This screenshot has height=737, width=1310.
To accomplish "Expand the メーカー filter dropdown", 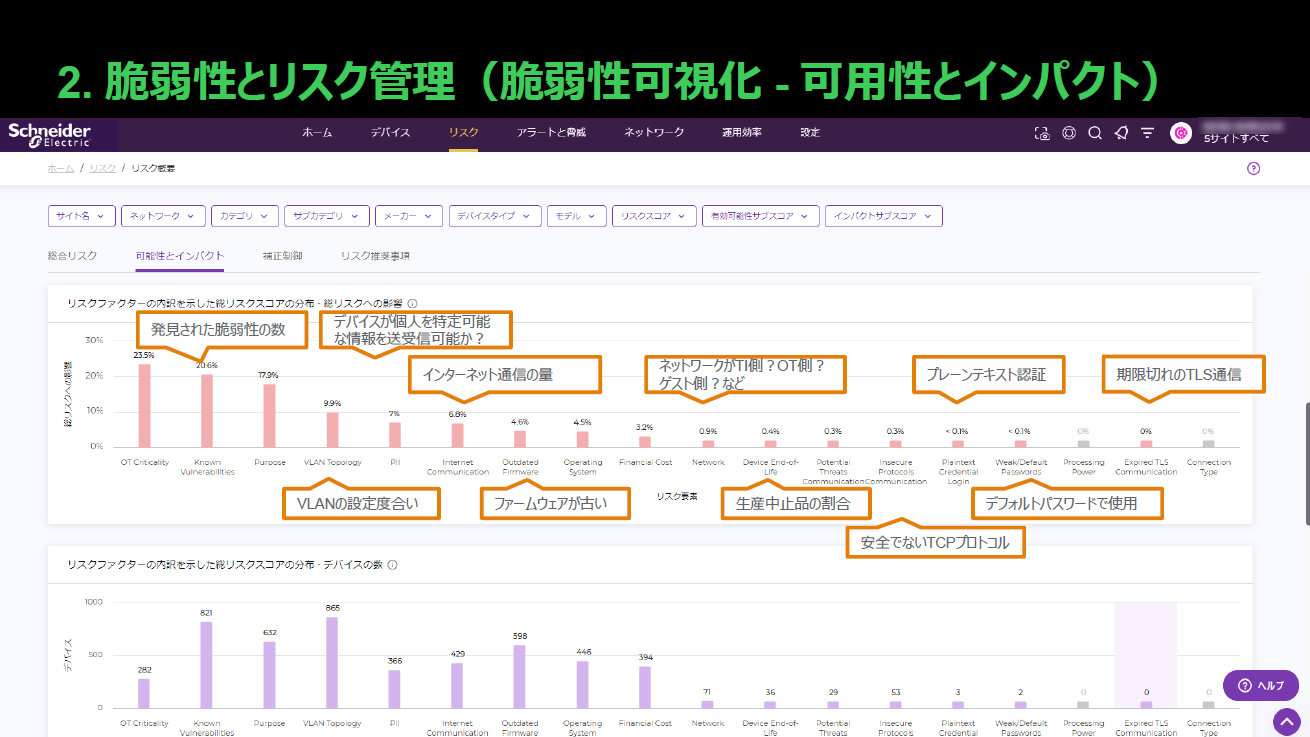I will click(x=409, y=216).
